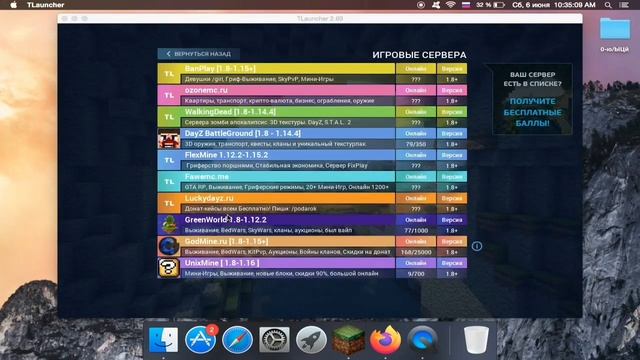Screen dimensions: 640x360
Task: Open Minecraft grass block icon in dock
Action: [348, 340]
